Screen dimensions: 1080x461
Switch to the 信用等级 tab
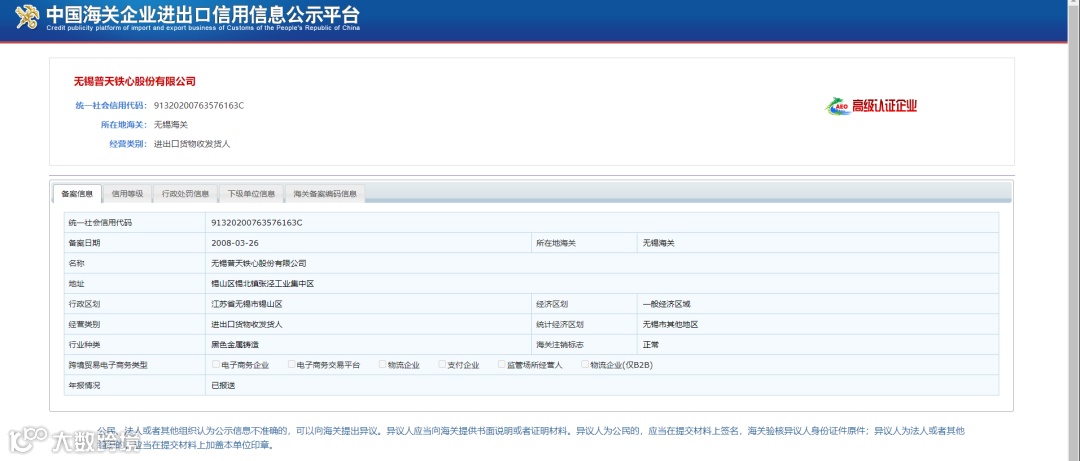tap(127, 194)
